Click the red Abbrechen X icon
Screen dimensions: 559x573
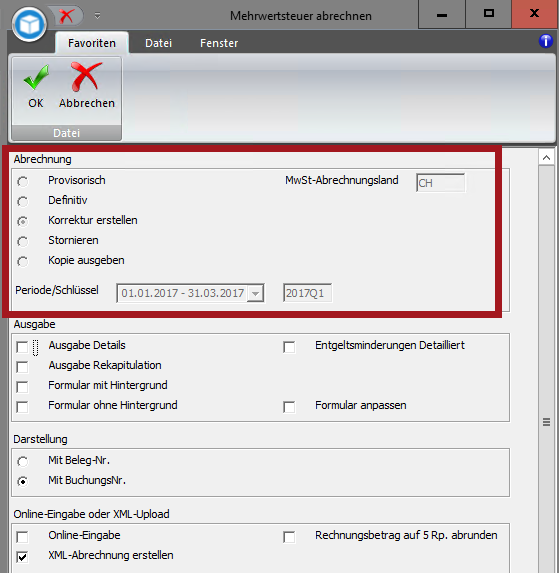[86, 76]
